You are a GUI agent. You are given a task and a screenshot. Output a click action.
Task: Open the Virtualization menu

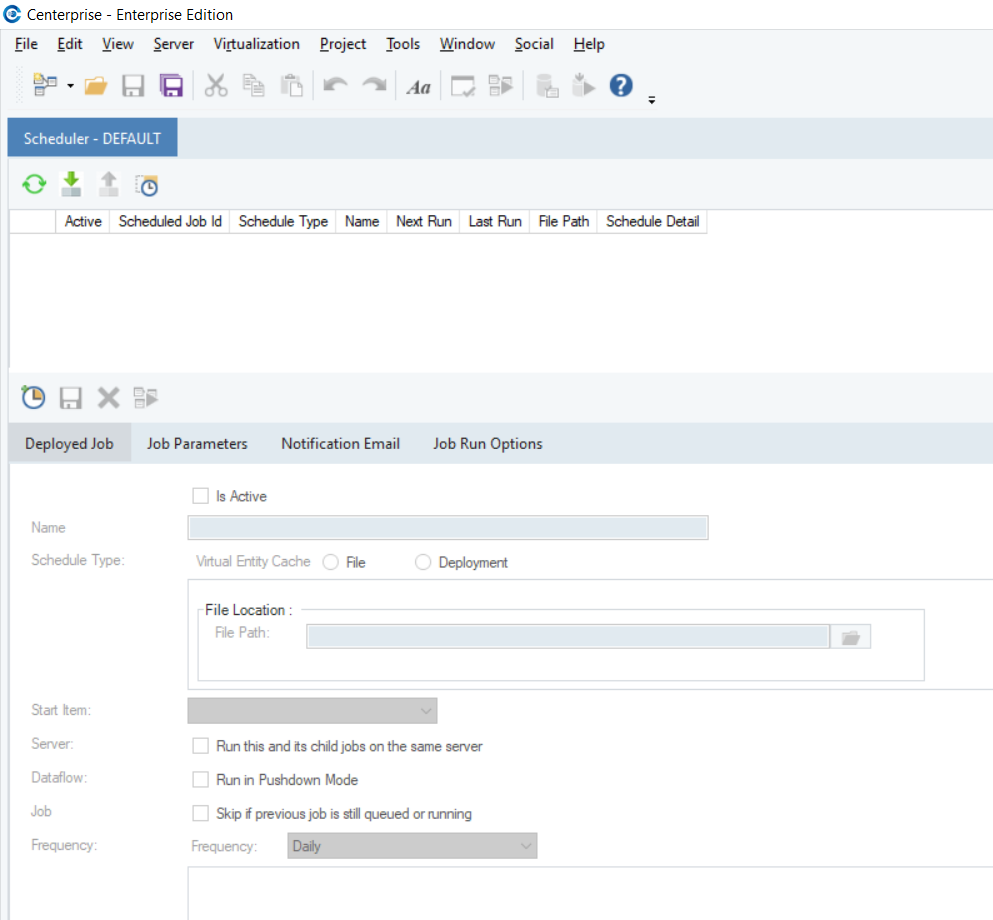[x=256, y=44]
